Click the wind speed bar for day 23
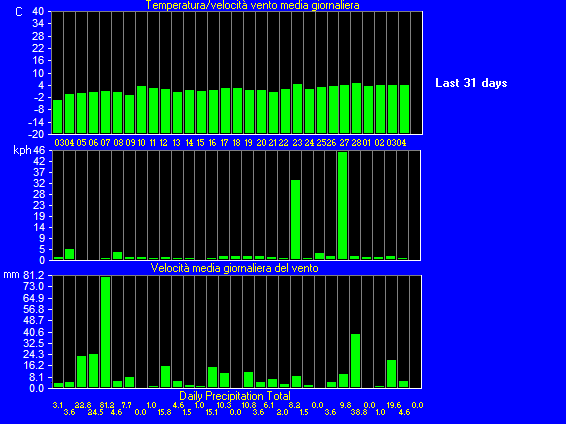Screen dimensions: 566x424 295,219
